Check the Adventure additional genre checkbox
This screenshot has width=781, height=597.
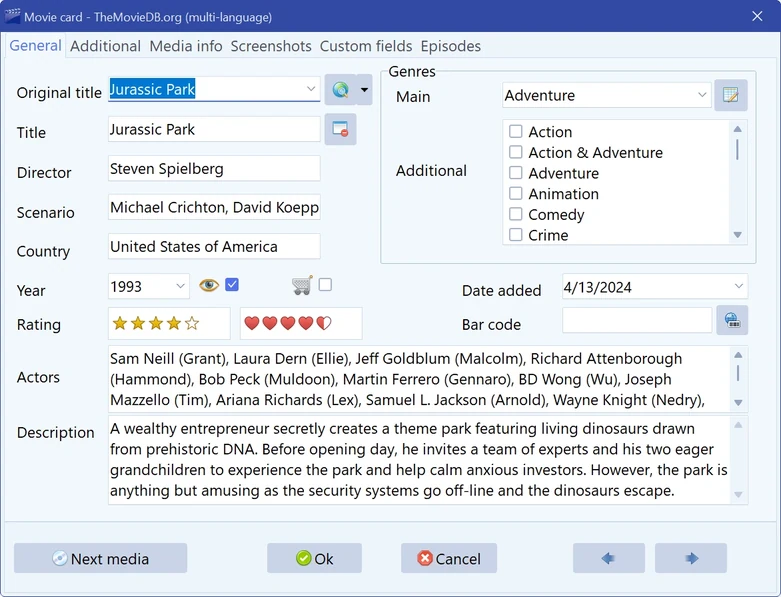(516, 173)
